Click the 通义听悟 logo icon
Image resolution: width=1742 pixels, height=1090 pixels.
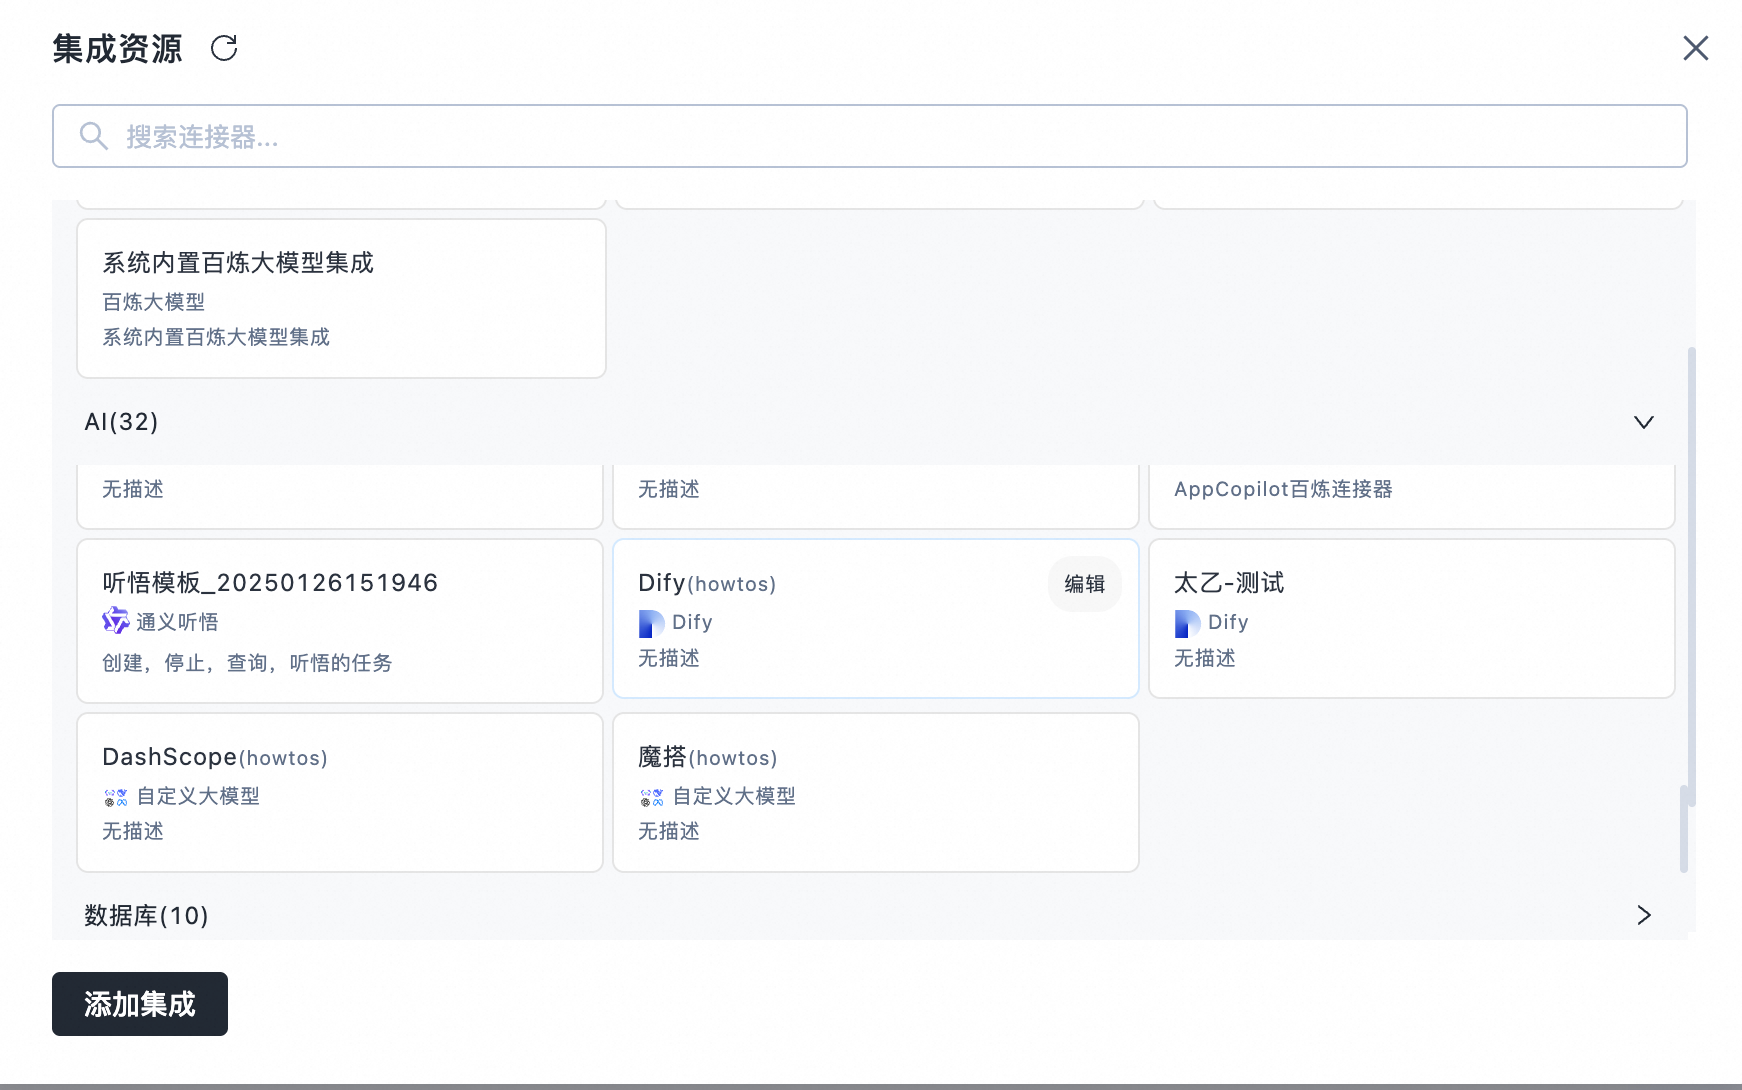point(116,621)
